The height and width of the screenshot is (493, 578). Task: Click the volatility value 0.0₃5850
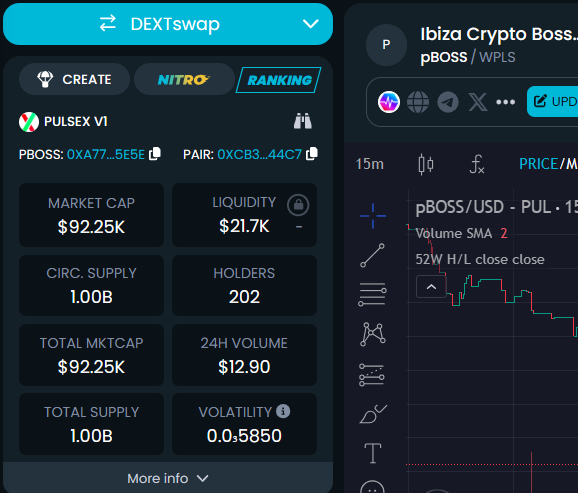[244, 436]
